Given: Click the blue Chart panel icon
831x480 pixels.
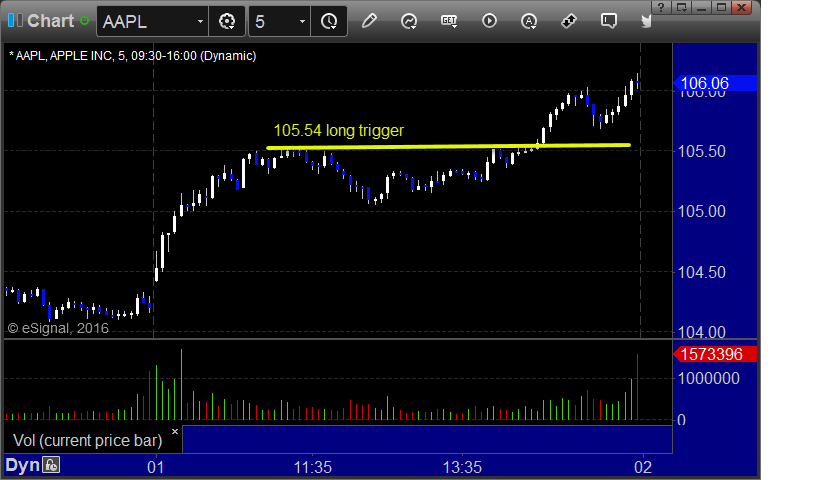Looking at the screenshot, I should [15, 21].
